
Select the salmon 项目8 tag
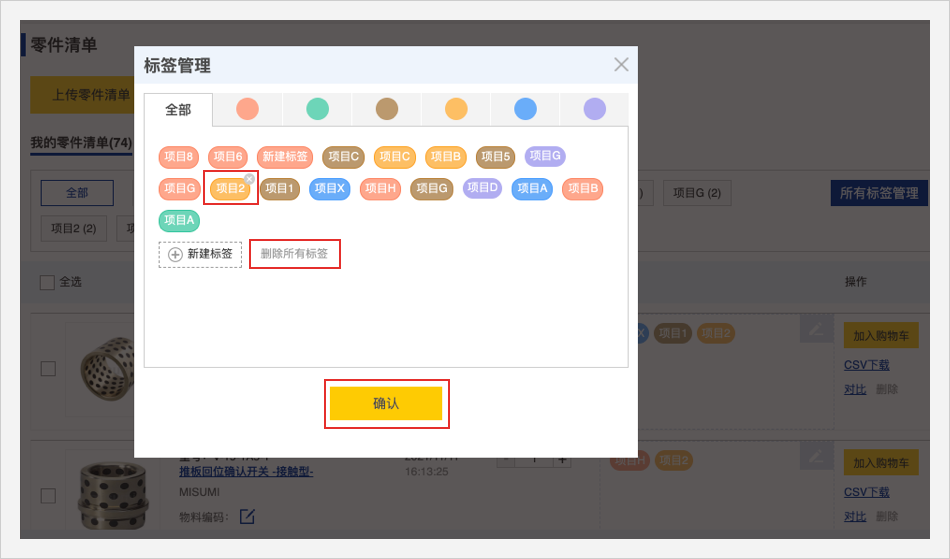tap(179, 156)
